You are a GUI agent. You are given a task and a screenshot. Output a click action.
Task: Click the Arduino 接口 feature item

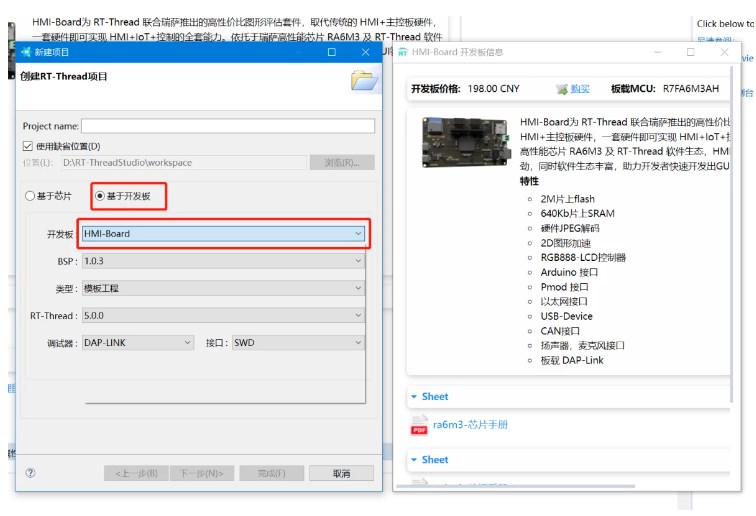coord(569,272)
